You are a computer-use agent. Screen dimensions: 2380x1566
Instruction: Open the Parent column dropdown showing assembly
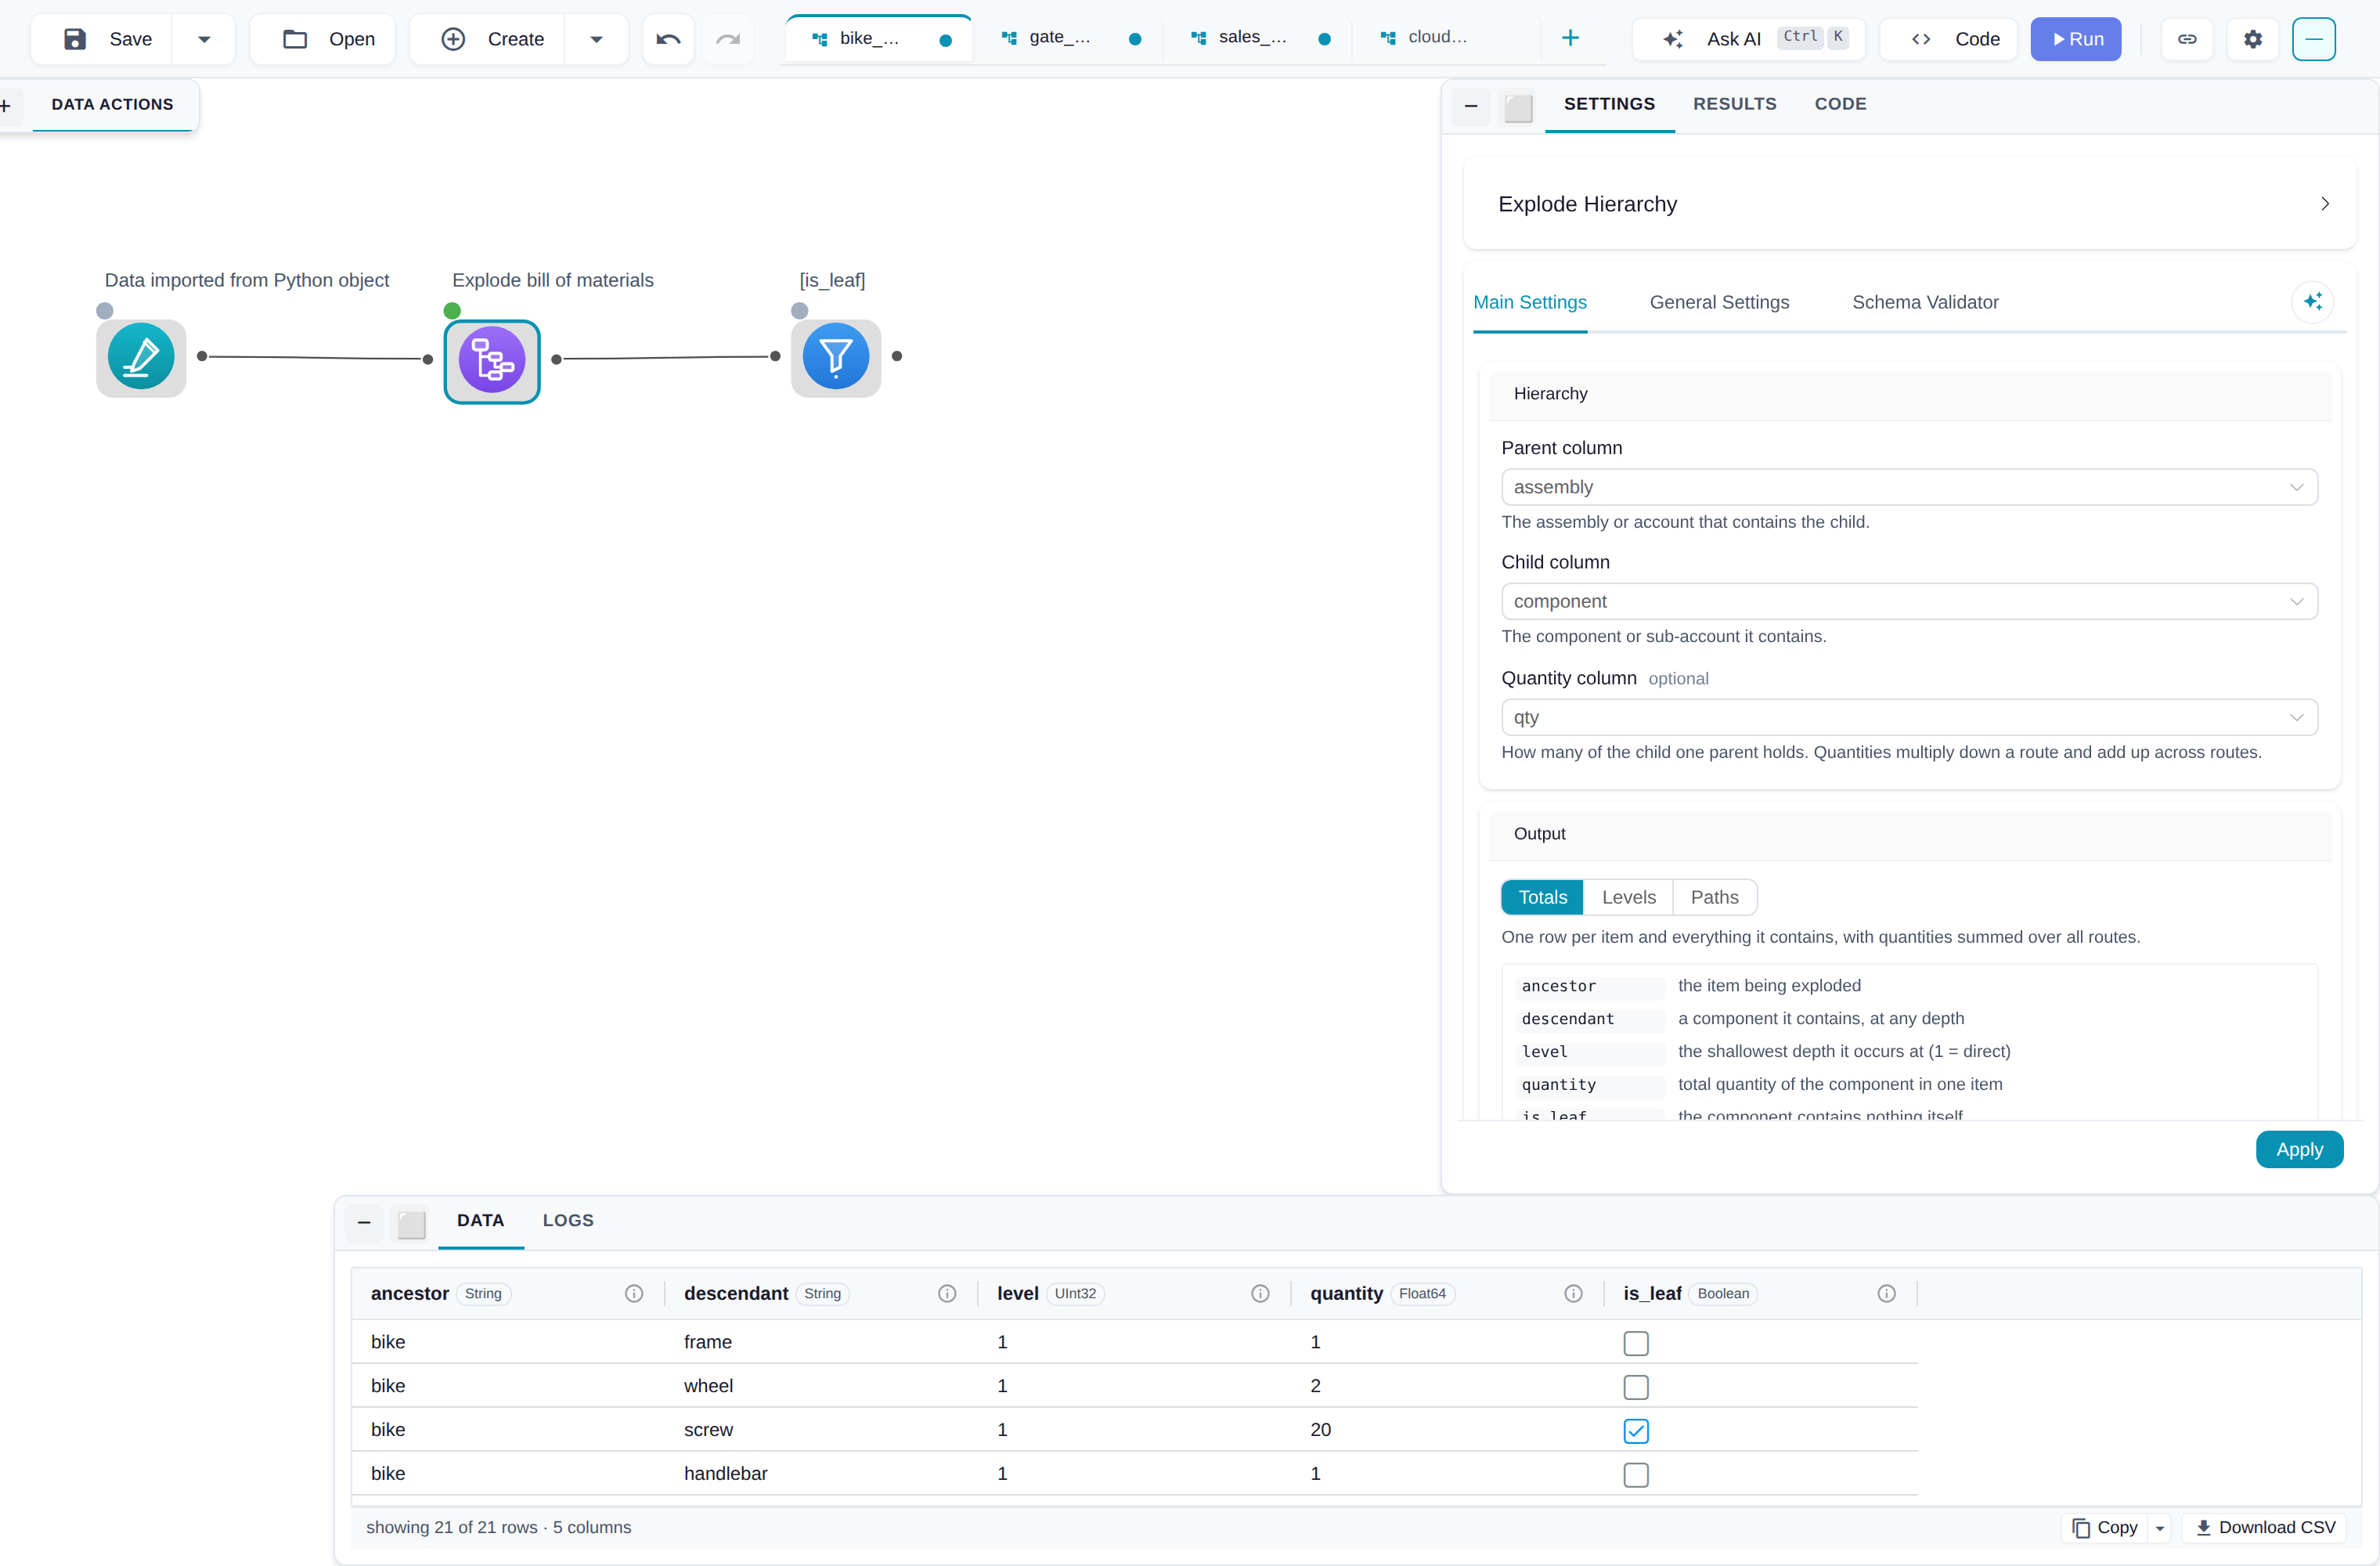(1909, 487)
